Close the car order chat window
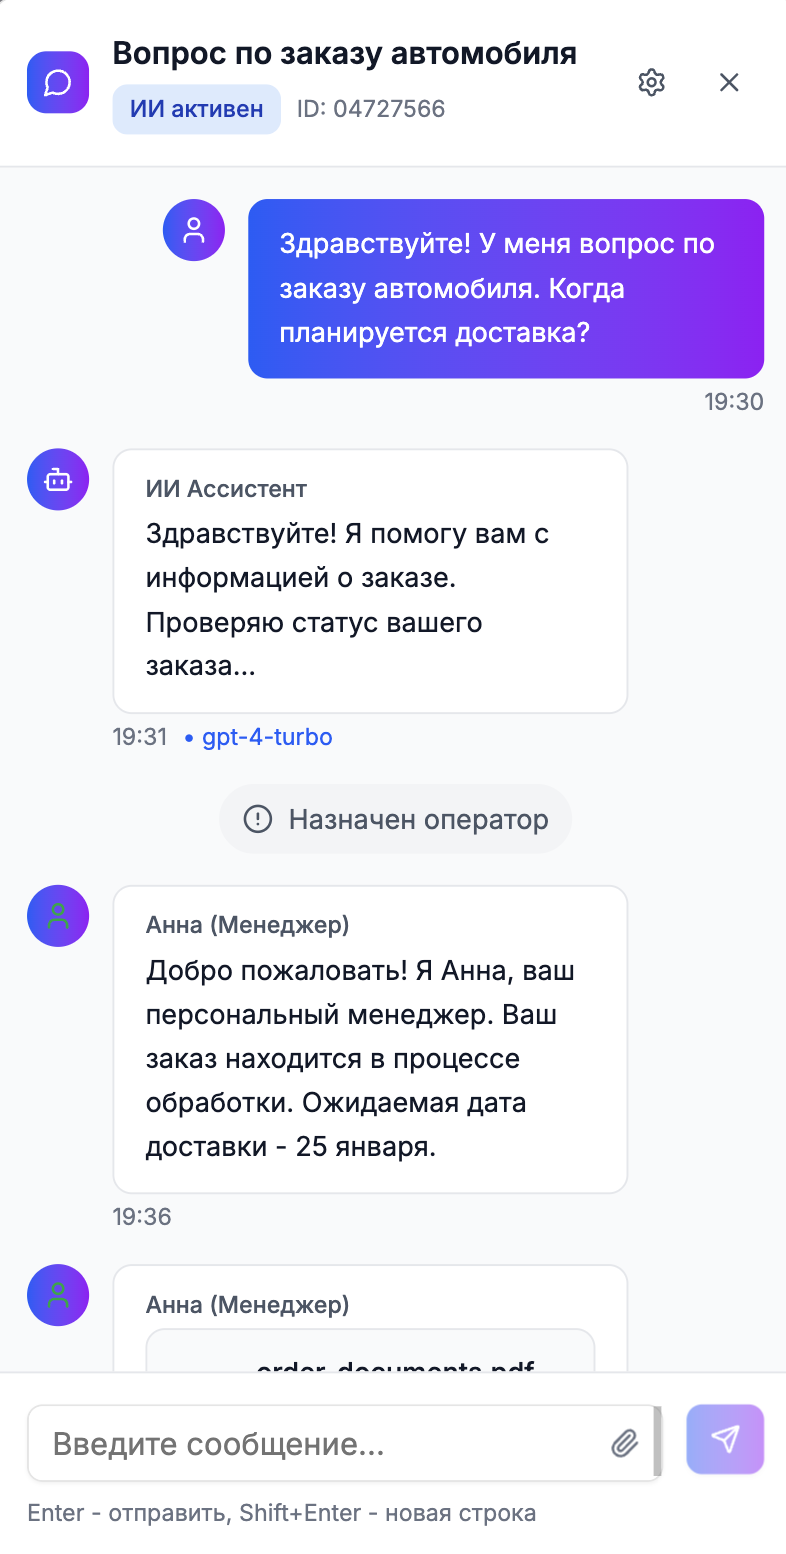The height and width of the screenshot is (1554, 786). click(729, 82)
